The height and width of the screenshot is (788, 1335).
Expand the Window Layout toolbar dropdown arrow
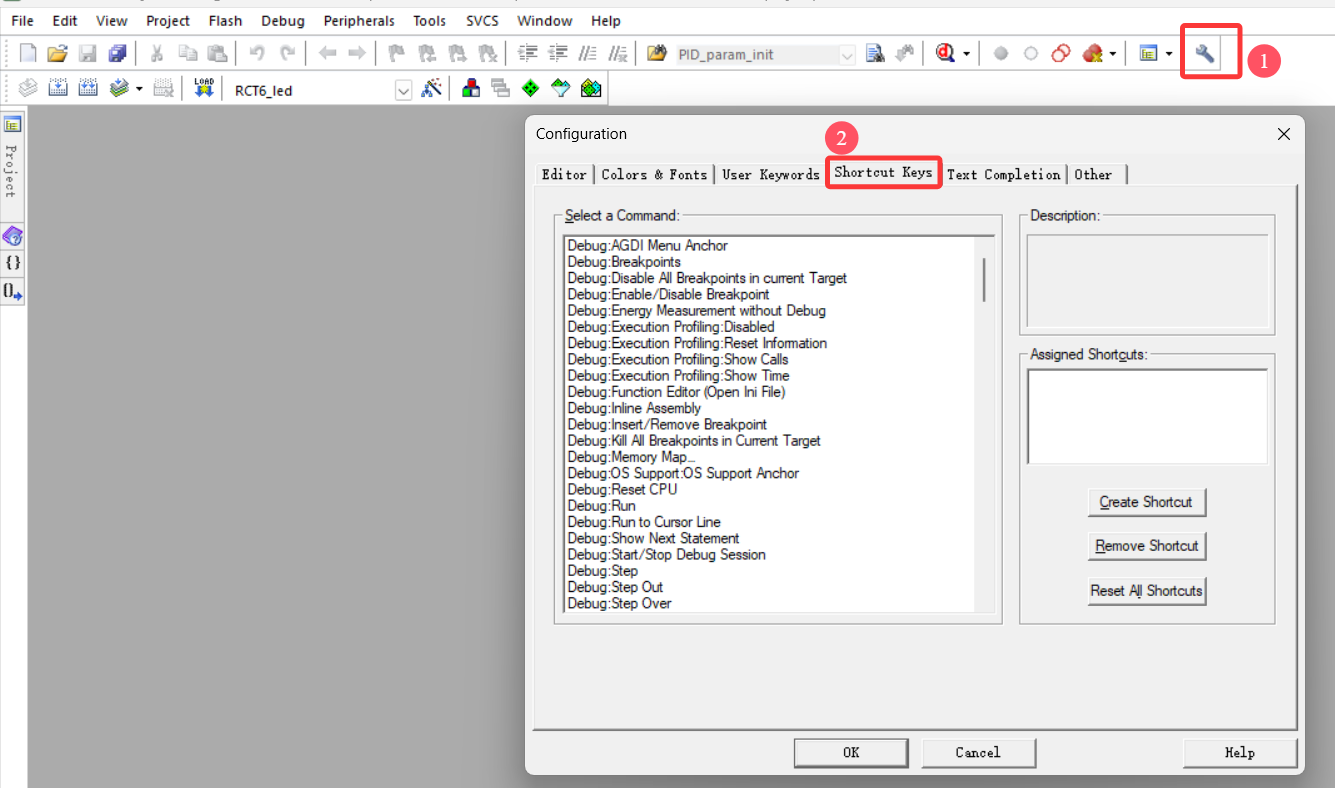tap(1169, 54)
